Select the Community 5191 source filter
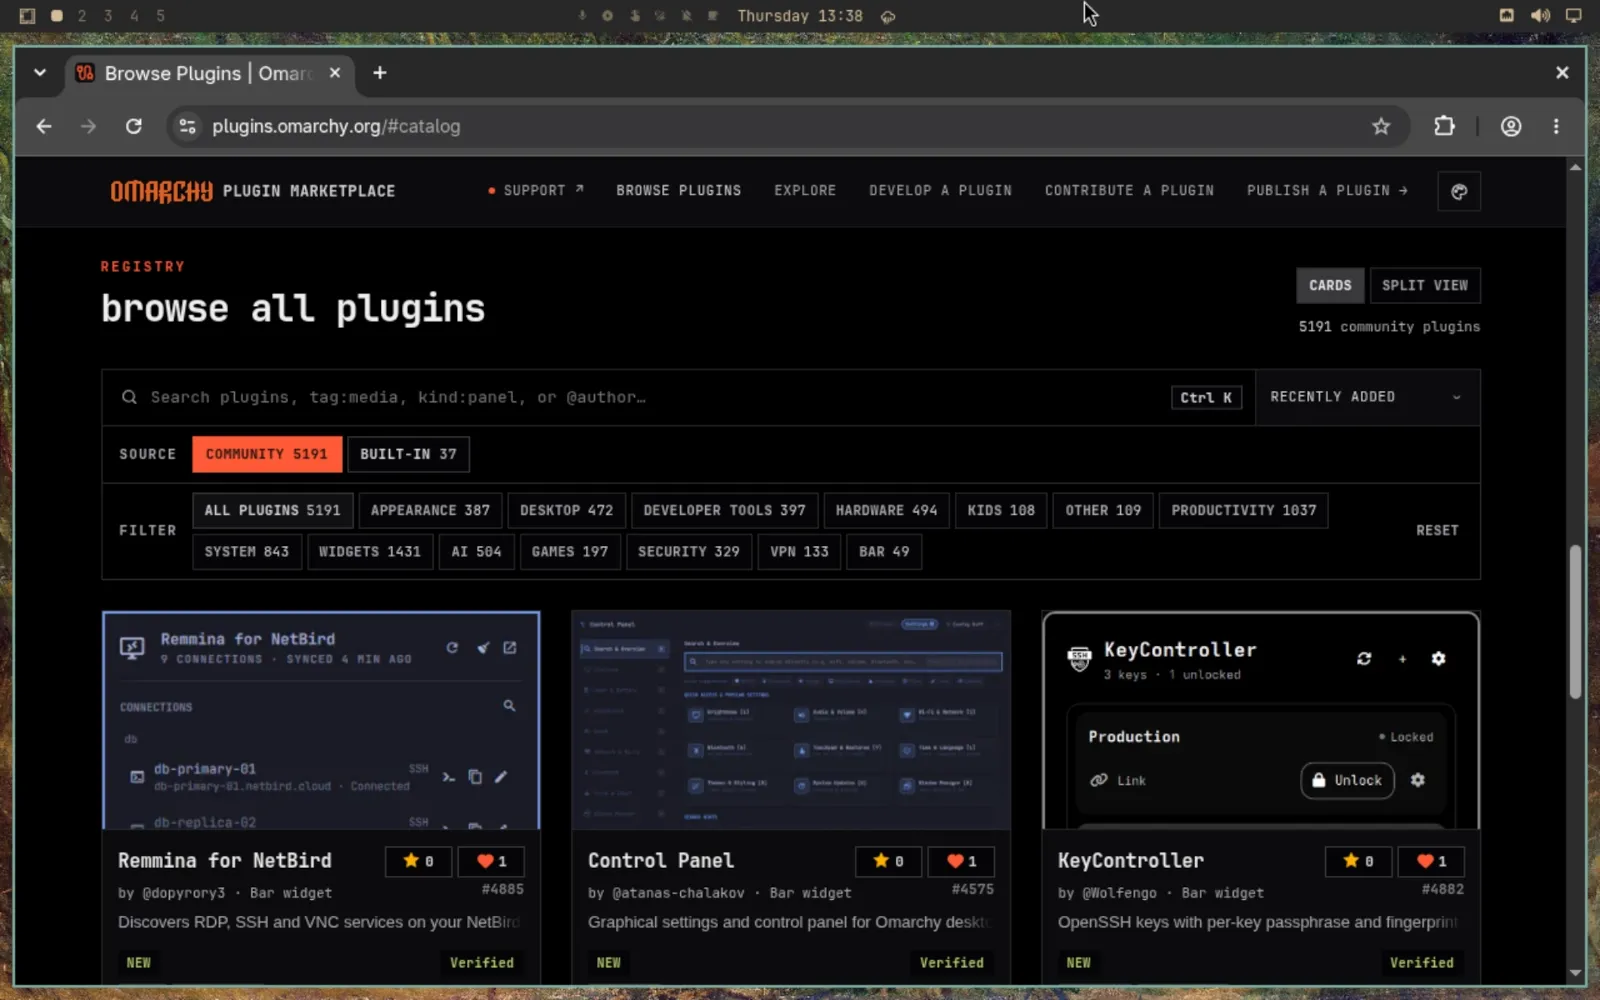 (x=267, y=454)
